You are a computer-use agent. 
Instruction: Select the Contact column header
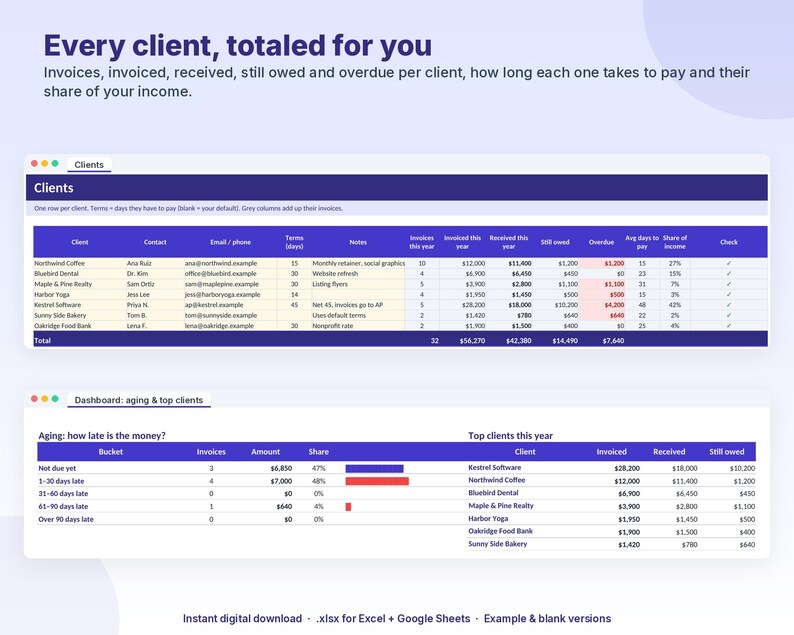click(x=155, y=242)
